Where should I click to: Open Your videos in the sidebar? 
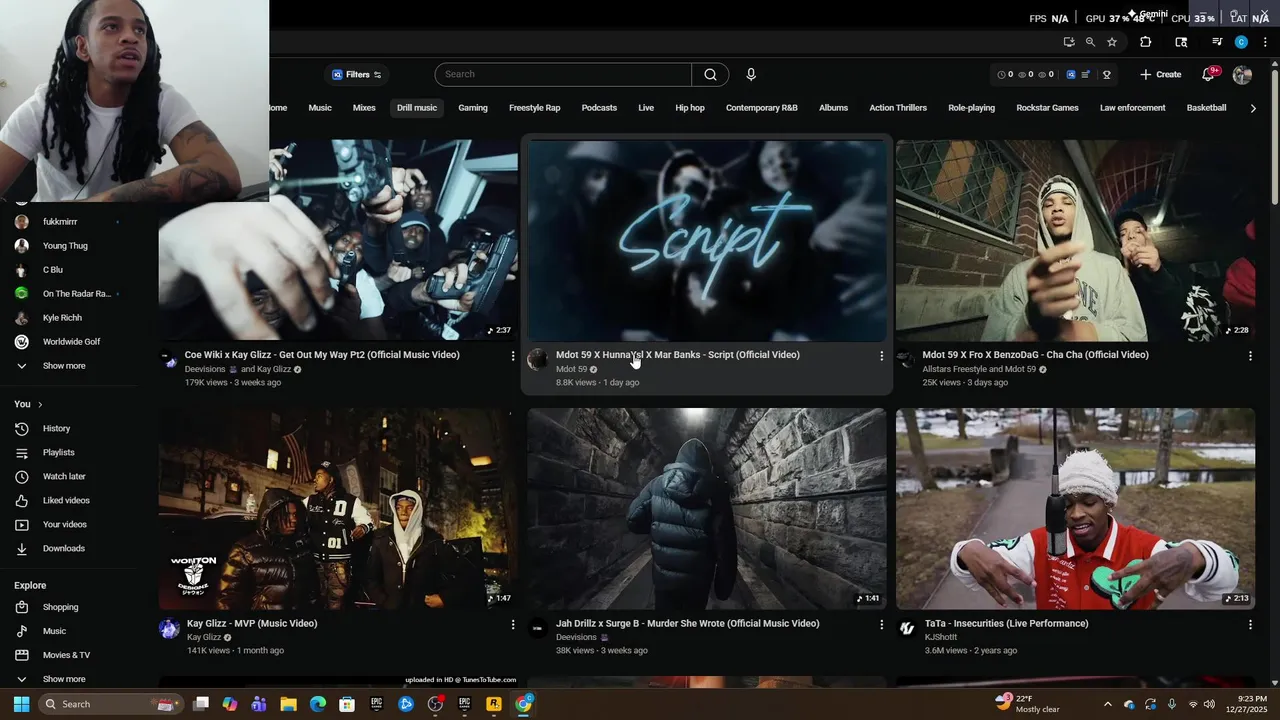pos(64,524)
